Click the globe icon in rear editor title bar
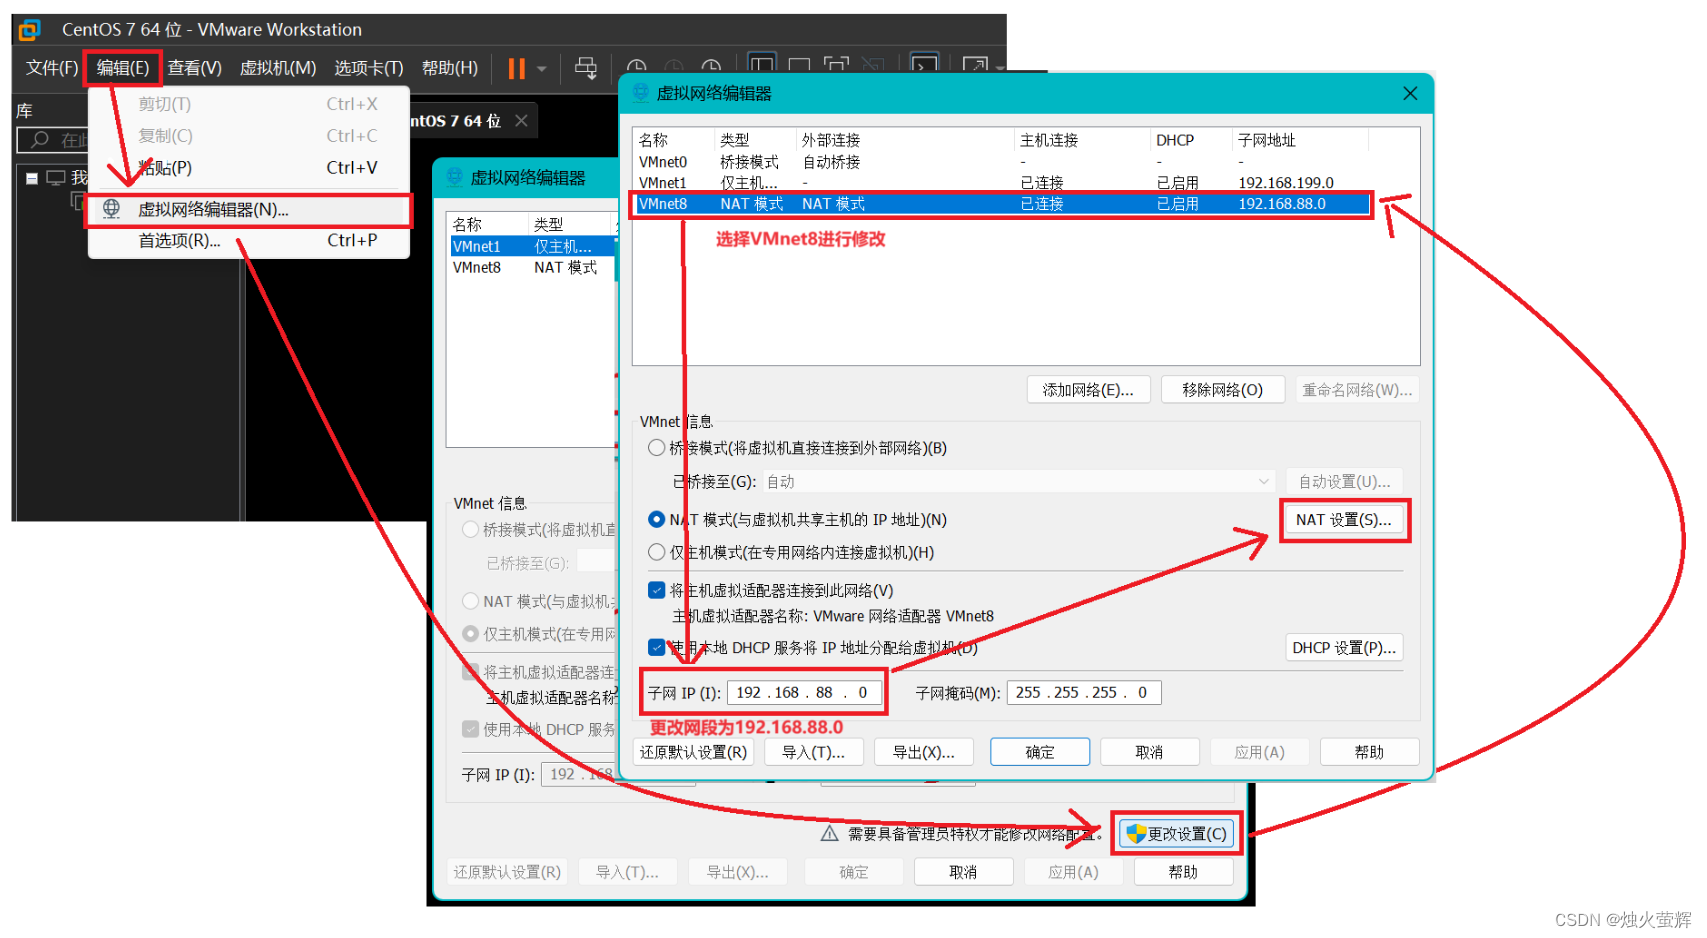Viewport: 1707px width, 938px height. [455, 177]
